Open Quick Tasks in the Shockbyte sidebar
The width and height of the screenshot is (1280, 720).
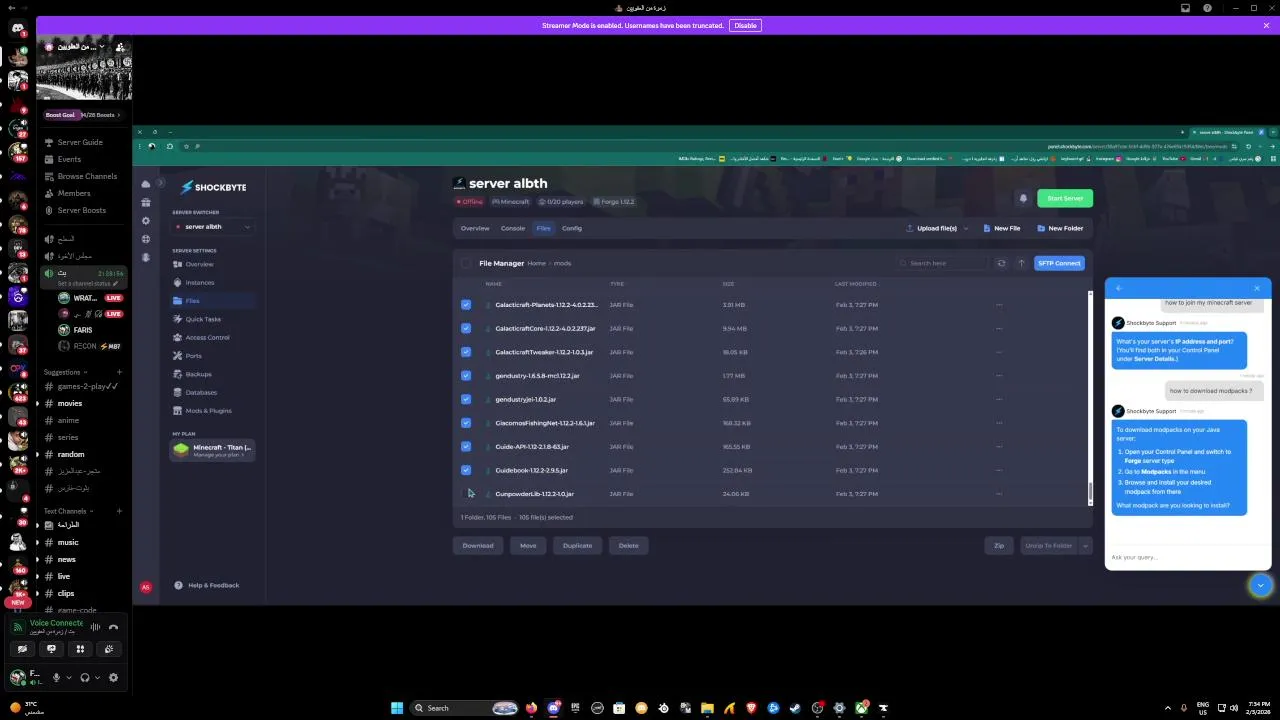pyautogui.click(x=211, y=319)
